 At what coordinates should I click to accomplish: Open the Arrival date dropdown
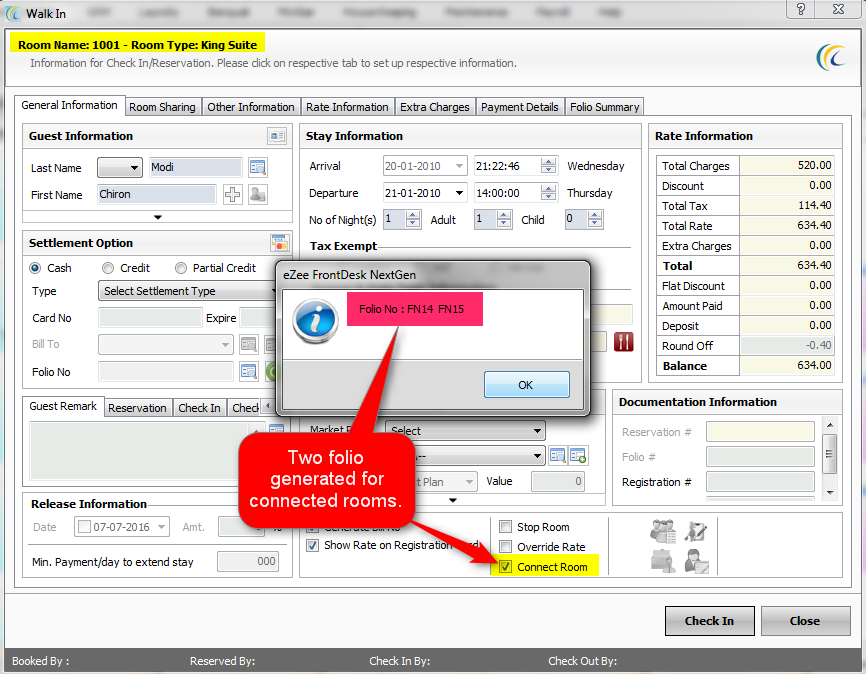point(459,166)
